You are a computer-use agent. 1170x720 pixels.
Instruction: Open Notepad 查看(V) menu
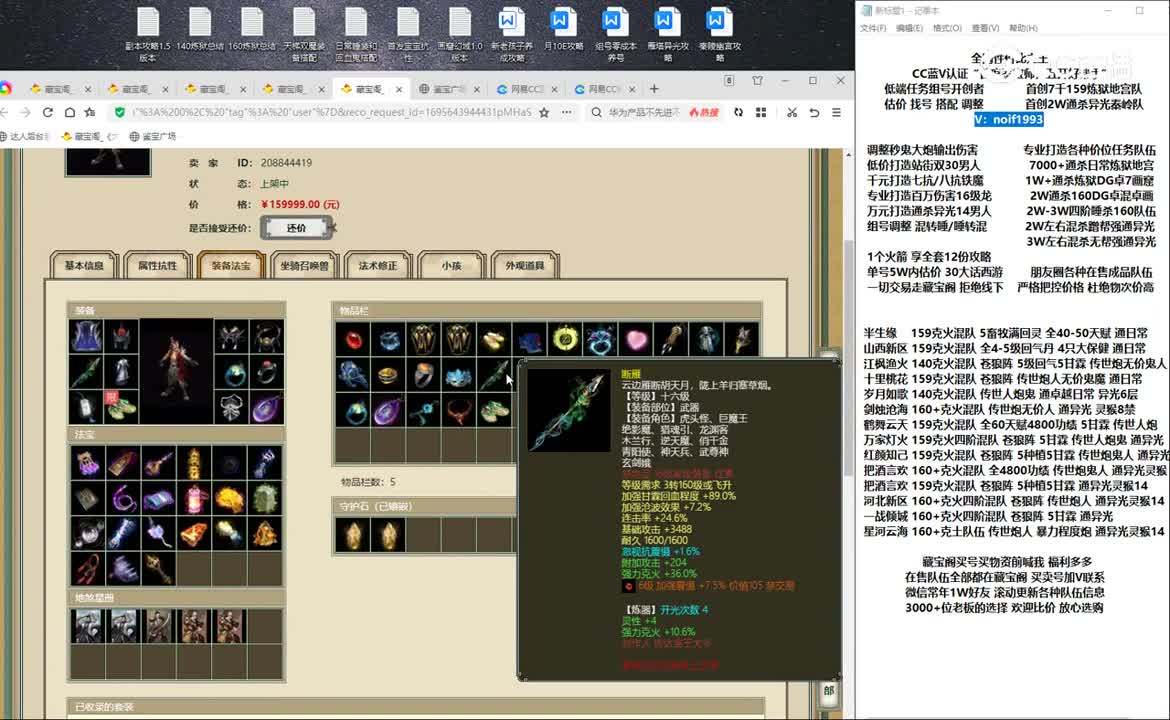(x=985, y=28)
